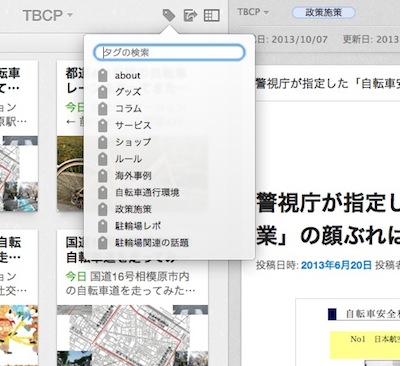The width and height of the screenshot is (400, 366).
Task: Open the TBCP notebook dropdown in note editor
Action: click(253, 12)
